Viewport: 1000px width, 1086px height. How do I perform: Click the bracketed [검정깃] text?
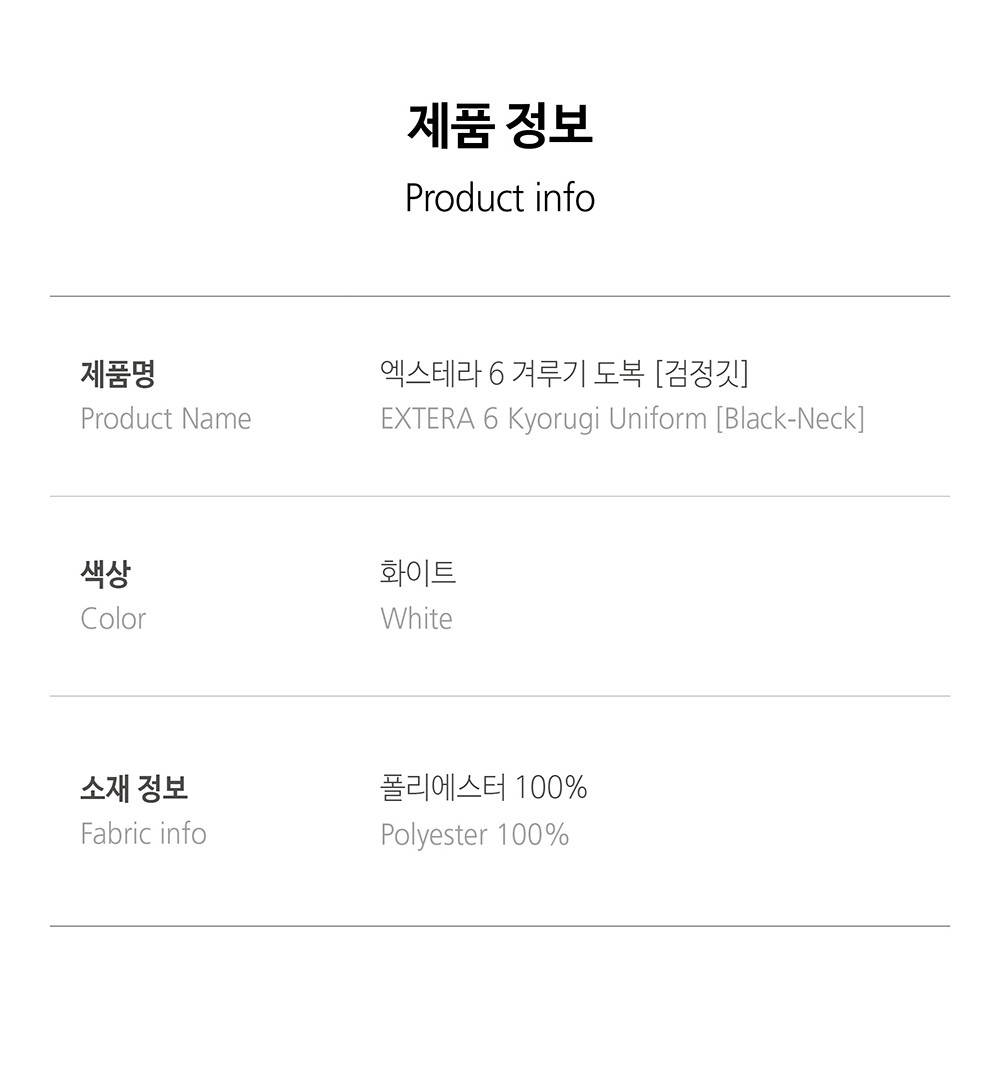coord(701,374)
